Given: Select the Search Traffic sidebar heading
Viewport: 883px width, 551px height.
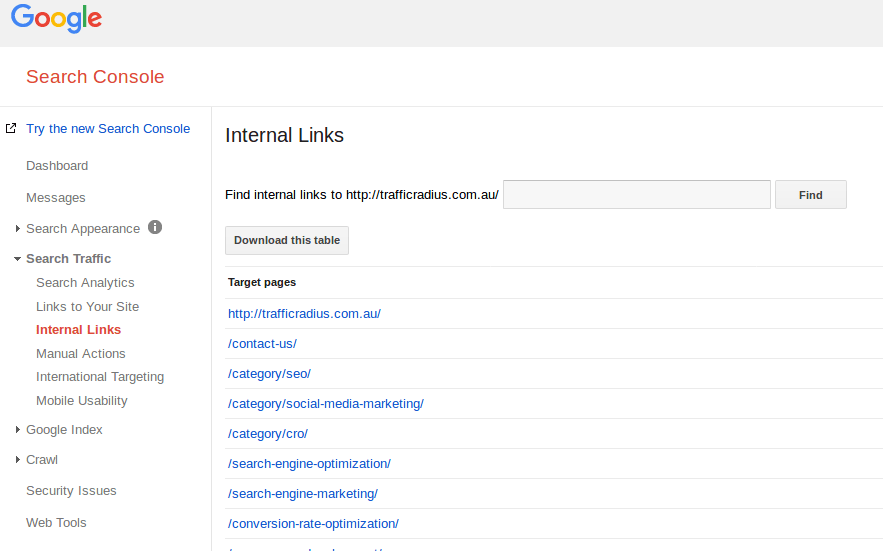Looking at the screenshot, I should coord(69,259).
